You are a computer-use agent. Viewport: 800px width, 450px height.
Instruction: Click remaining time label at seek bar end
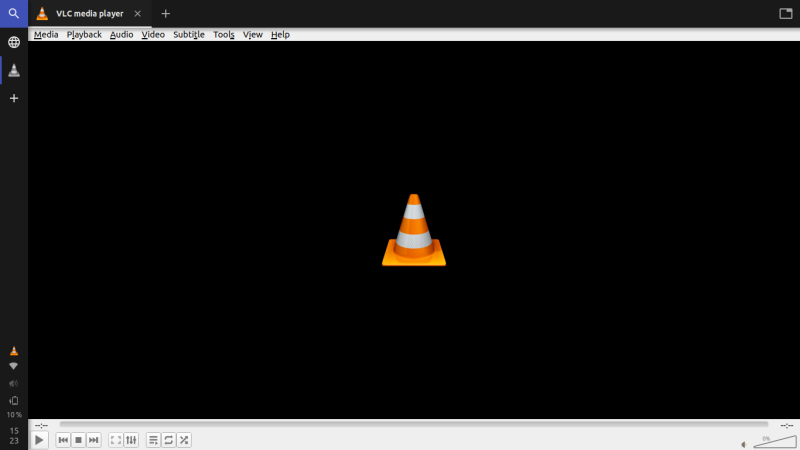(787, 425)
